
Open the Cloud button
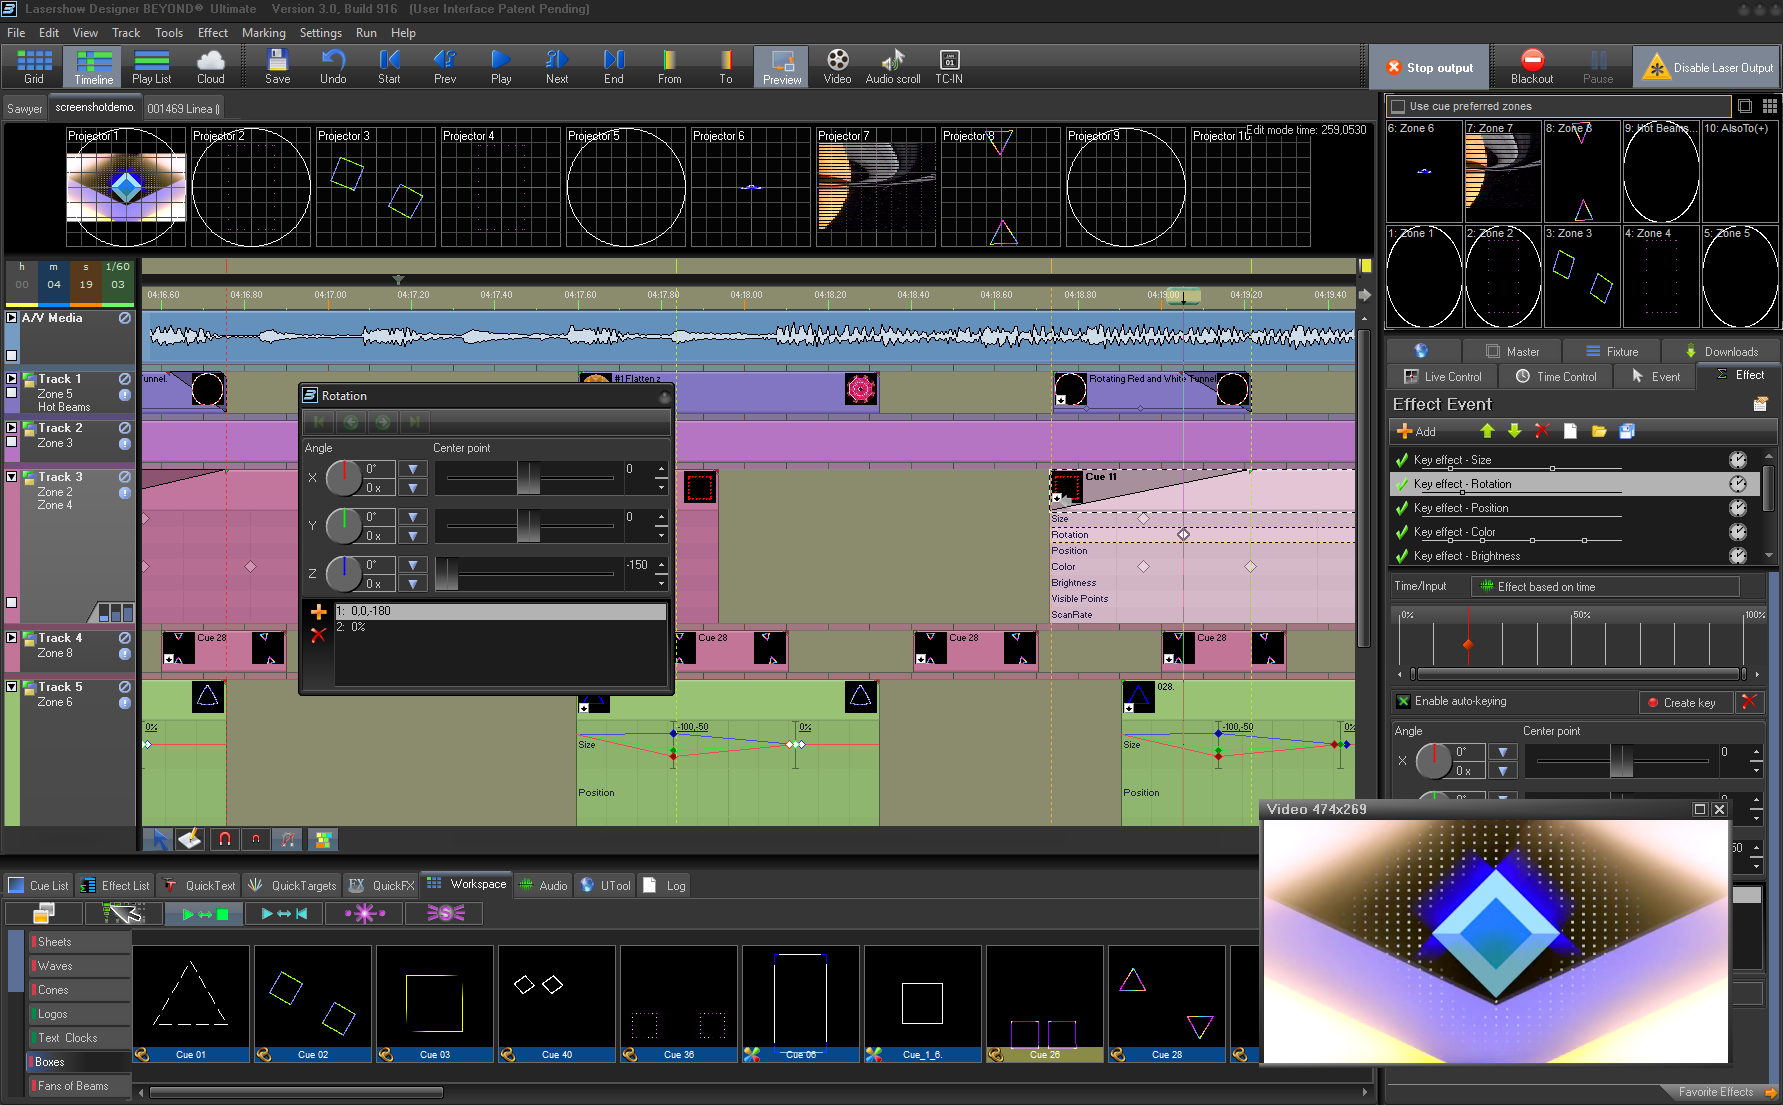click(210, 67)
